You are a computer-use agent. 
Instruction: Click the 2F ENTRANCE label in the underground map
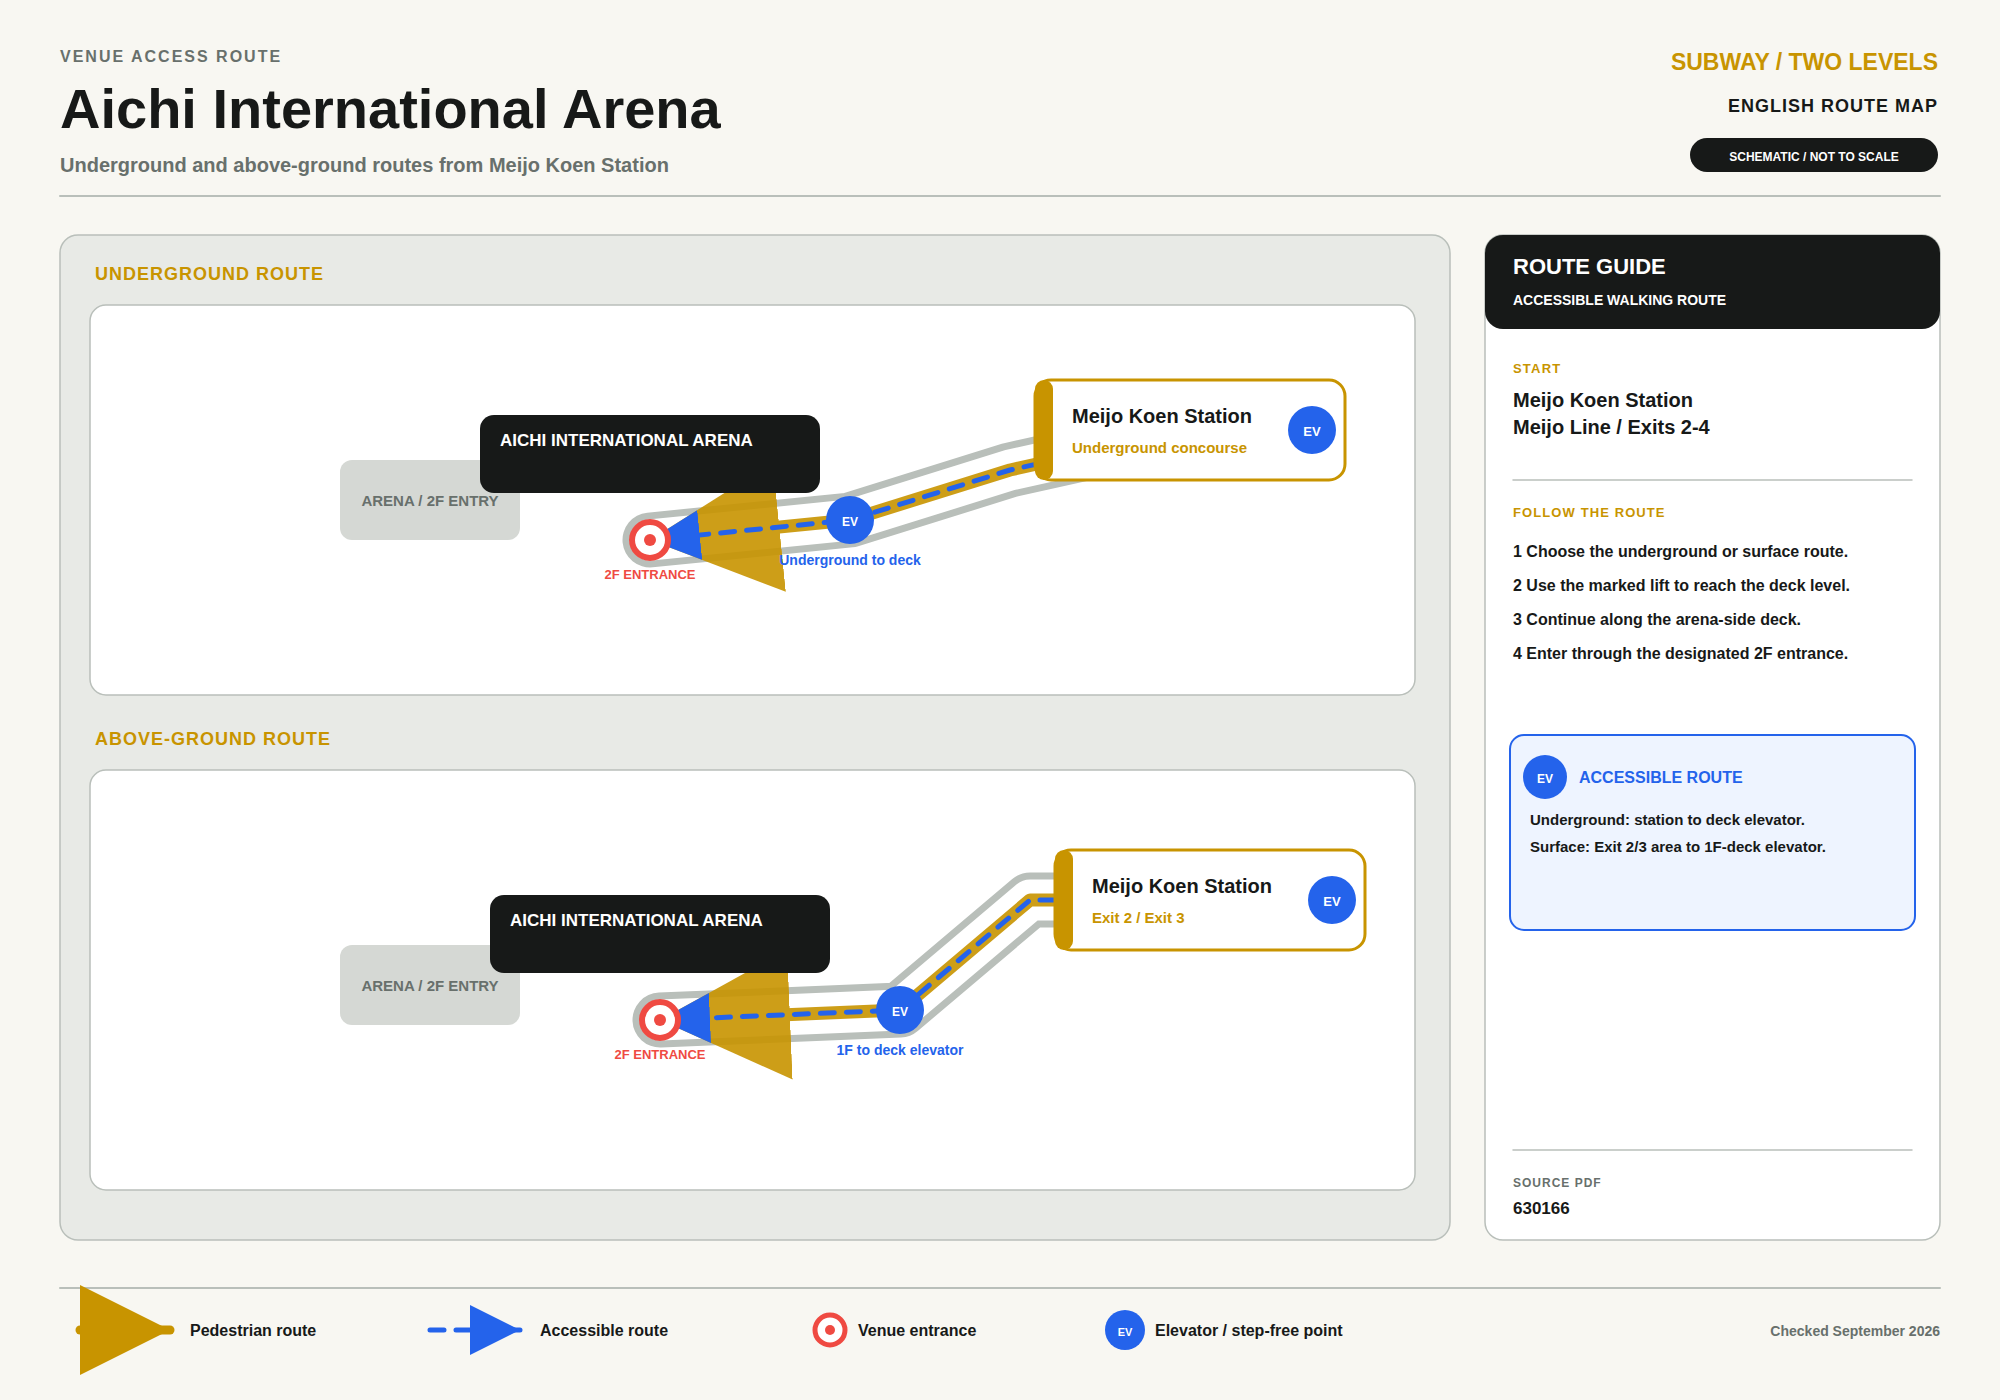point(650,574)
